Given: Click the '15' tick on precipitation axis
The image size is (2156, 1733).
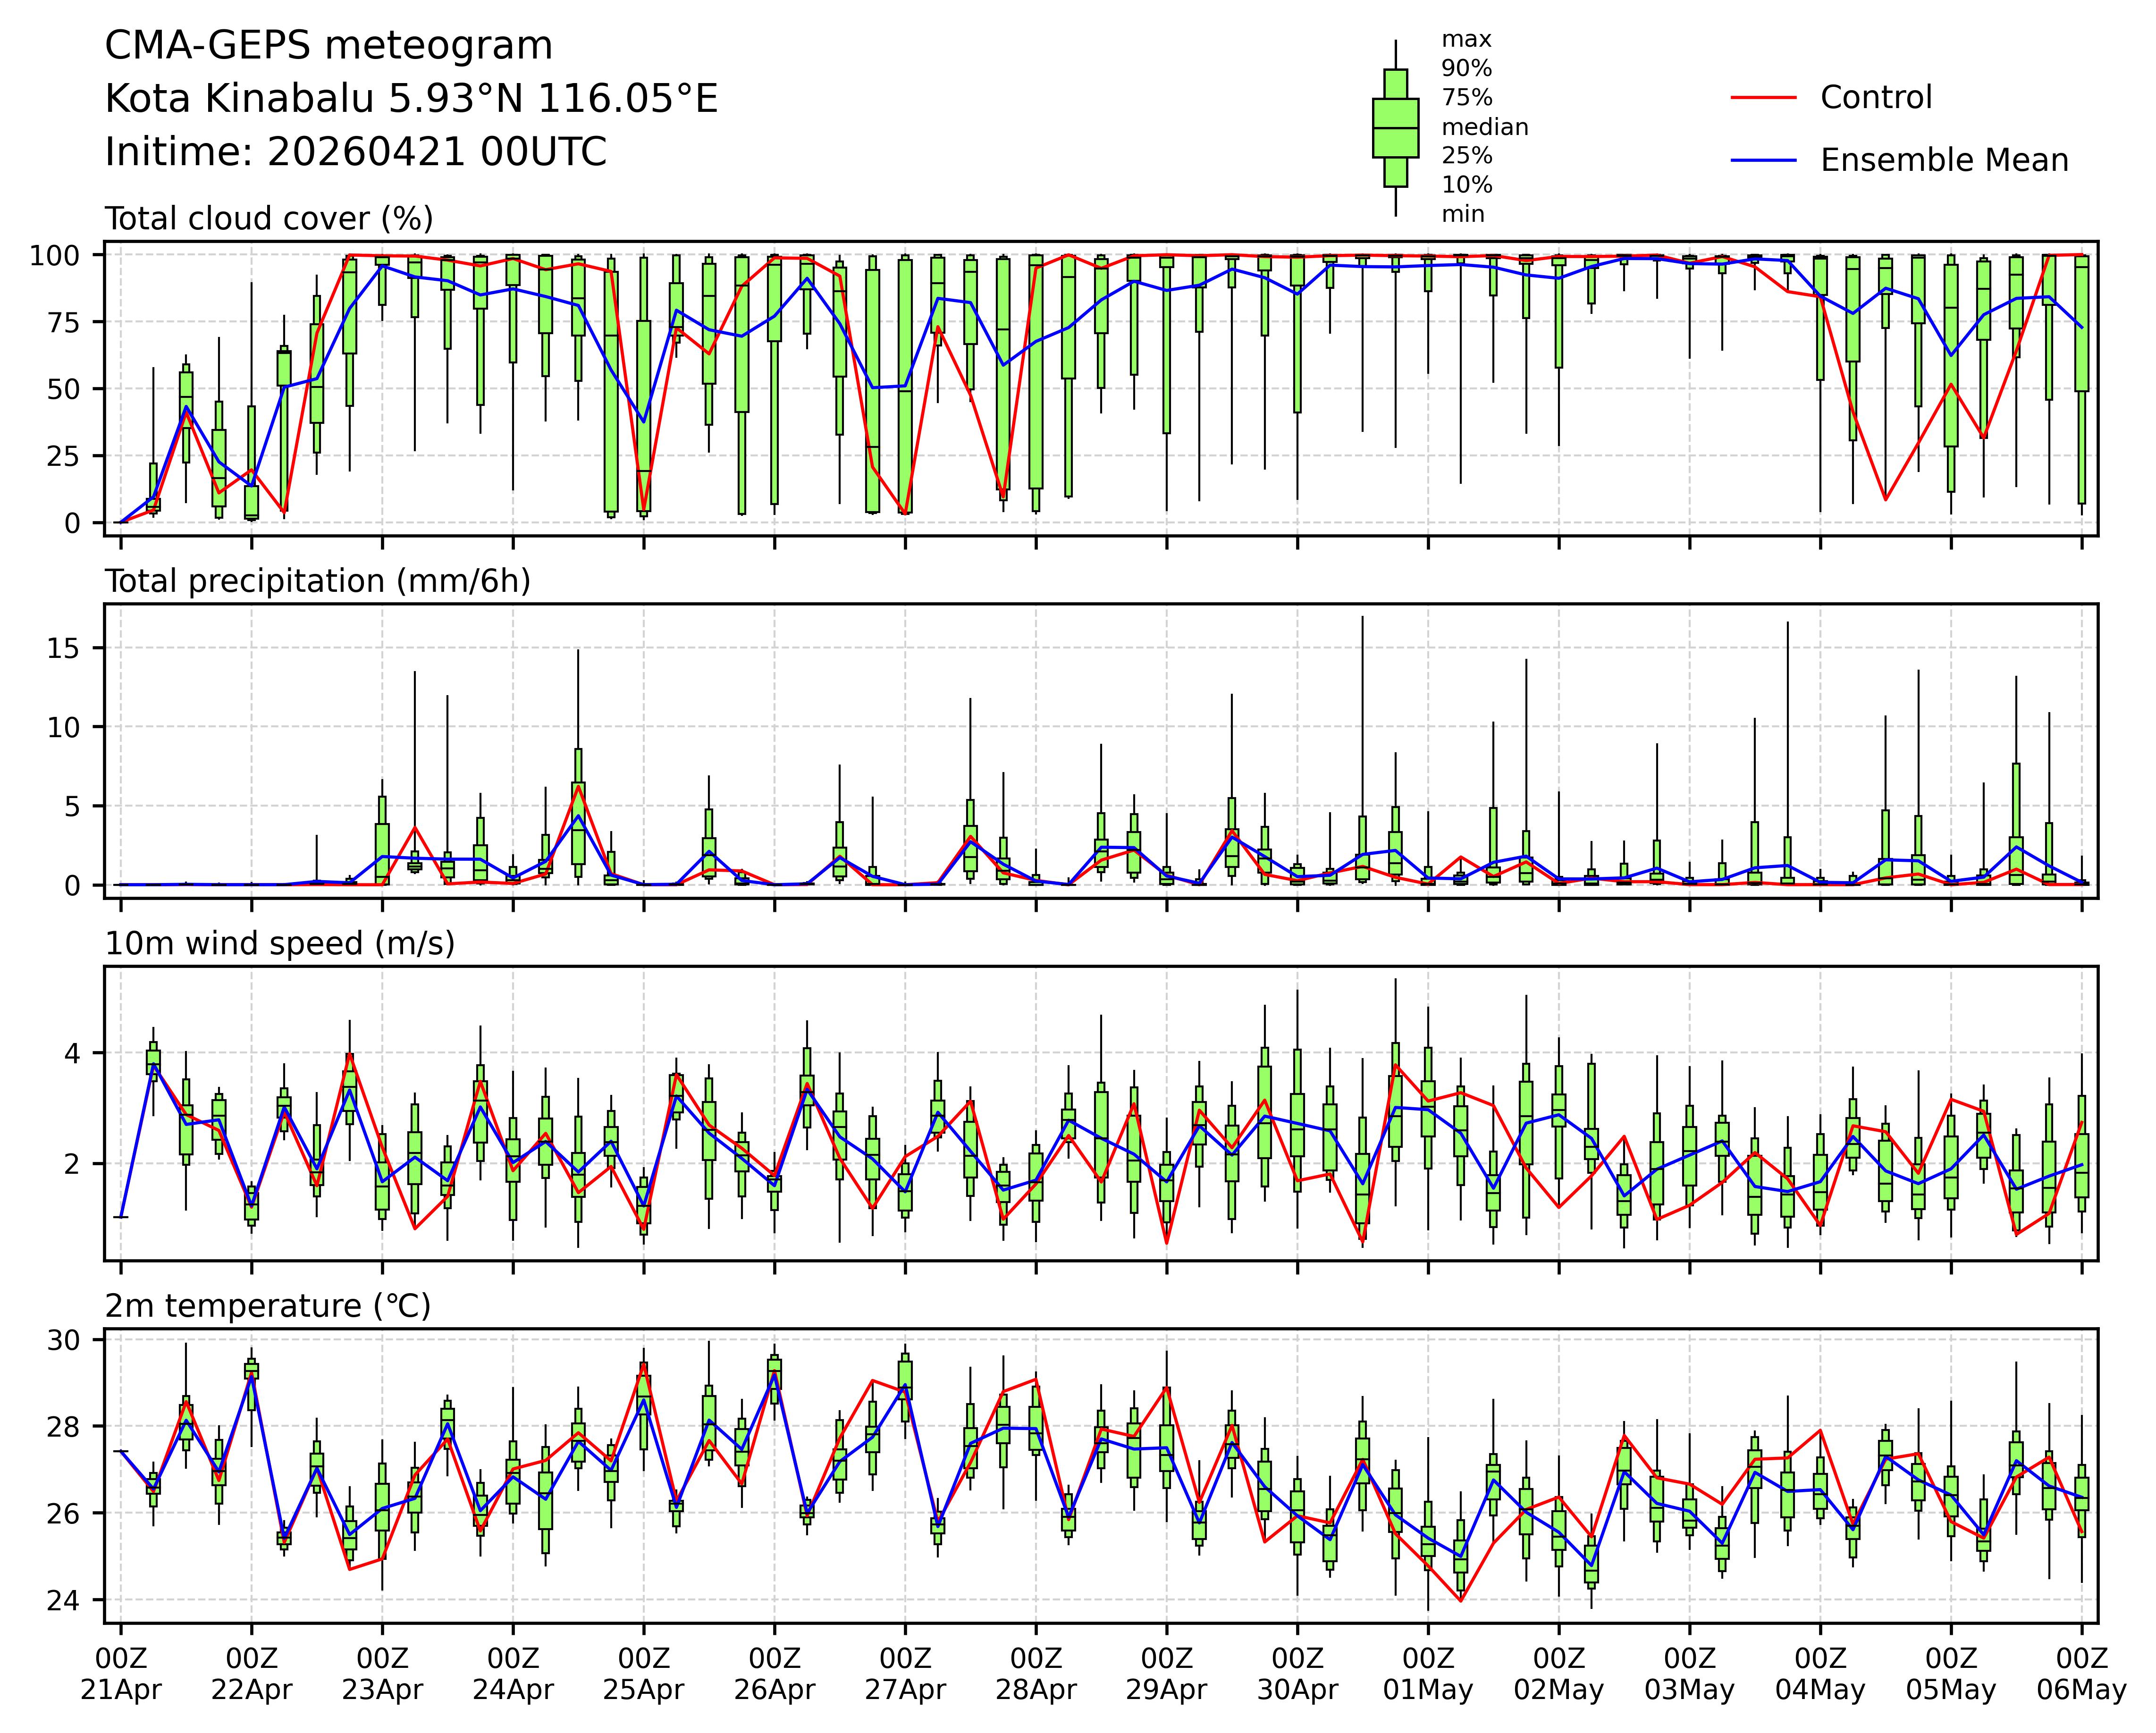Looking at the screenshot, I should pos(62,648).
